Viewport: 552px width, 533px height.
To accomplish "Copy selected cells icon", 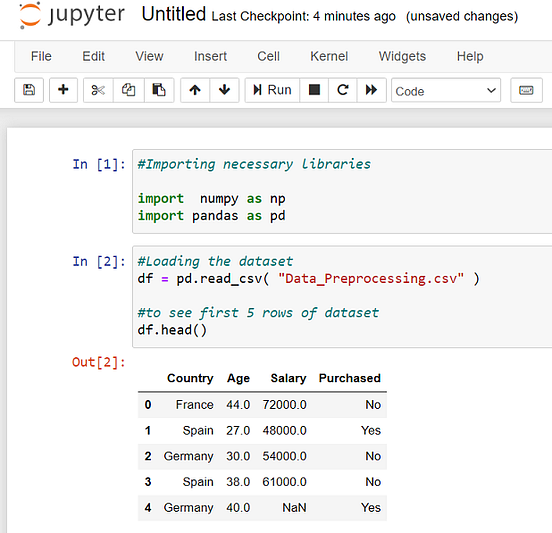I will (128, 90).
